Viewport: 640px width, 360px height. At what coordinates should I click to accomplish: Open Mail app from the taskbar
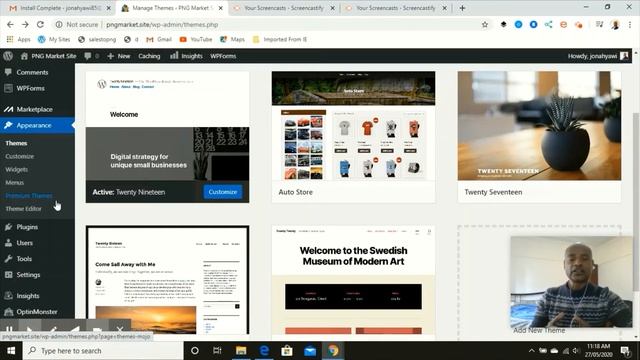(310, 351)
